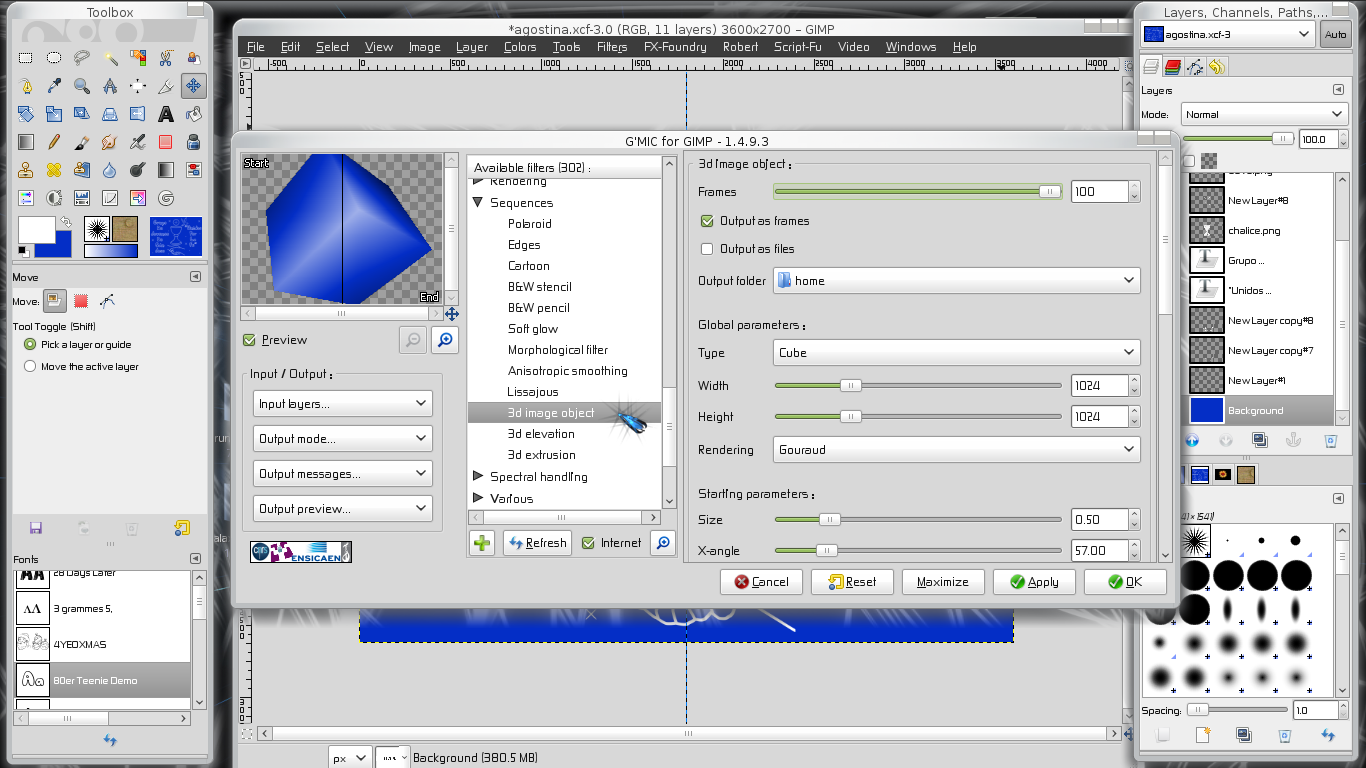1366x768 pixels.
Task: Switch to the Undo History tab
Action: [1216, 67]
